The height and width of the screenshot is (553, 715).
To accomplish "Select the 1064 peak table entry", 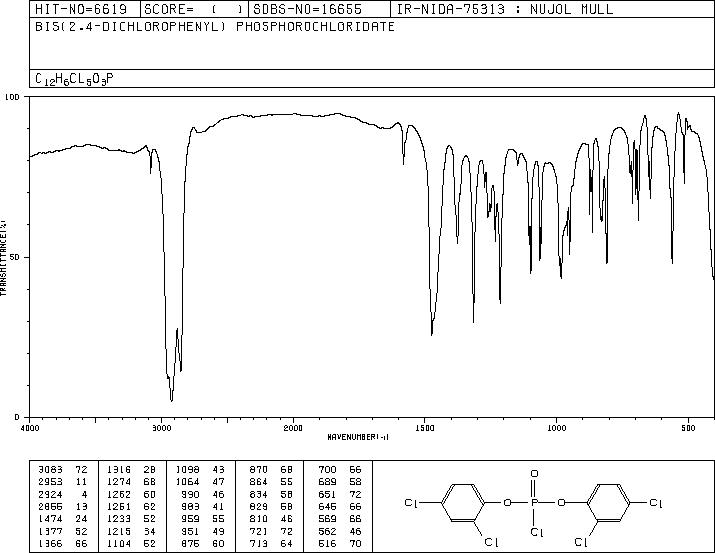I will coord(200,482).
